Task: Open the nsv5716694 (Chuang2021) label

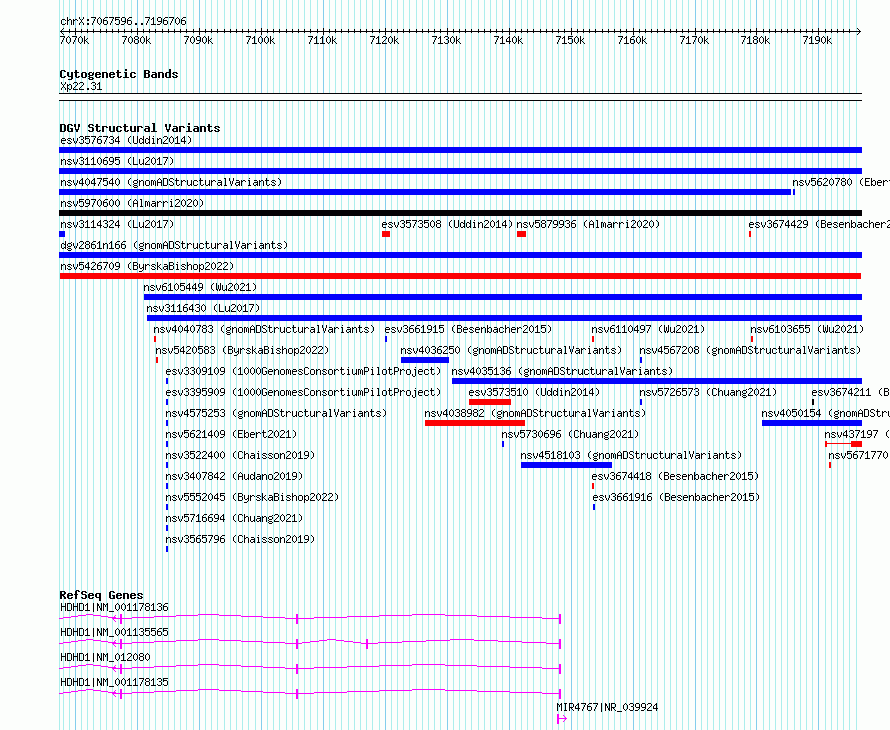Action: point(234,518)
